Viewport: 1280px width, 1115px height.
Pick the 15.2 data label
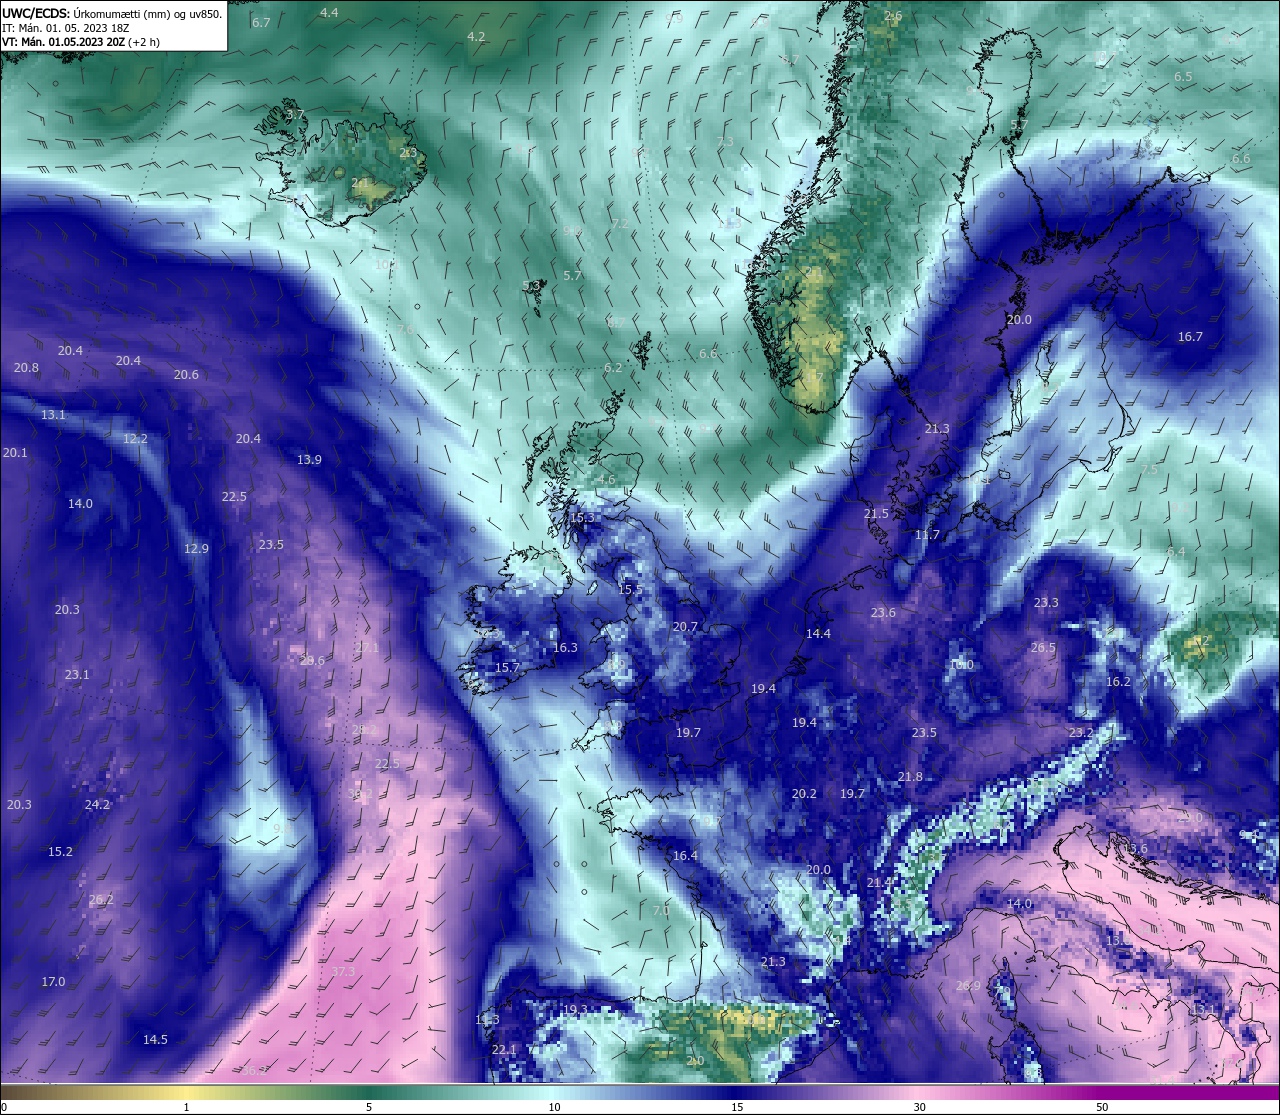click(60, 852)
